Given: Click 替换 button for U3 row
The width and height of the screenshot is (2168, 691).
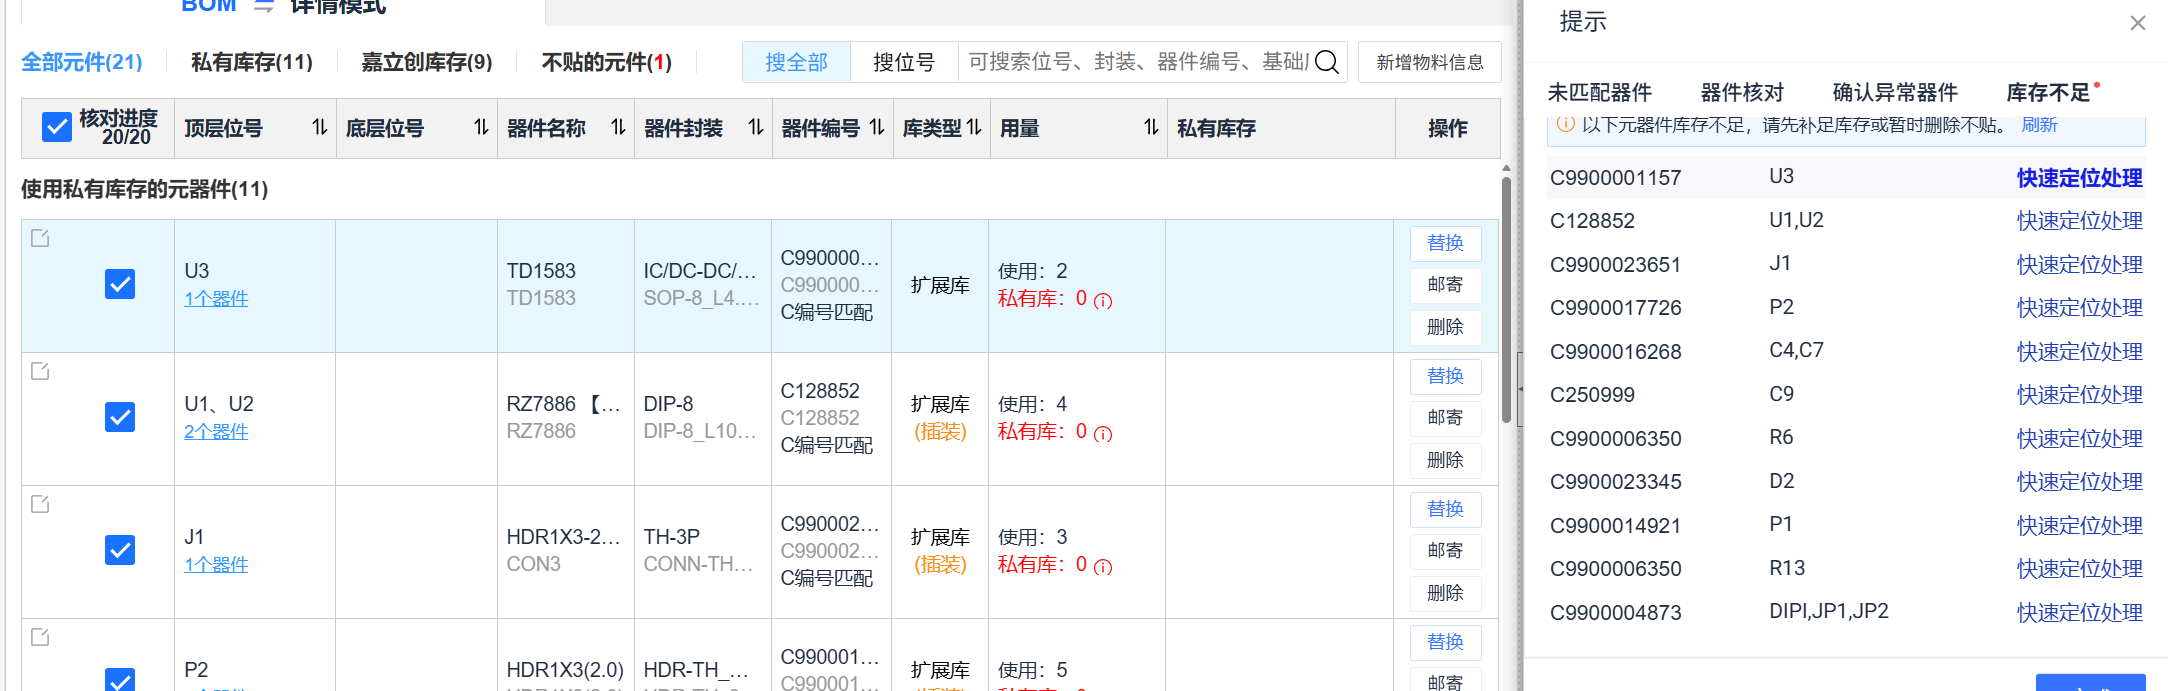Looking at the screenshot, I should 1445,243.
